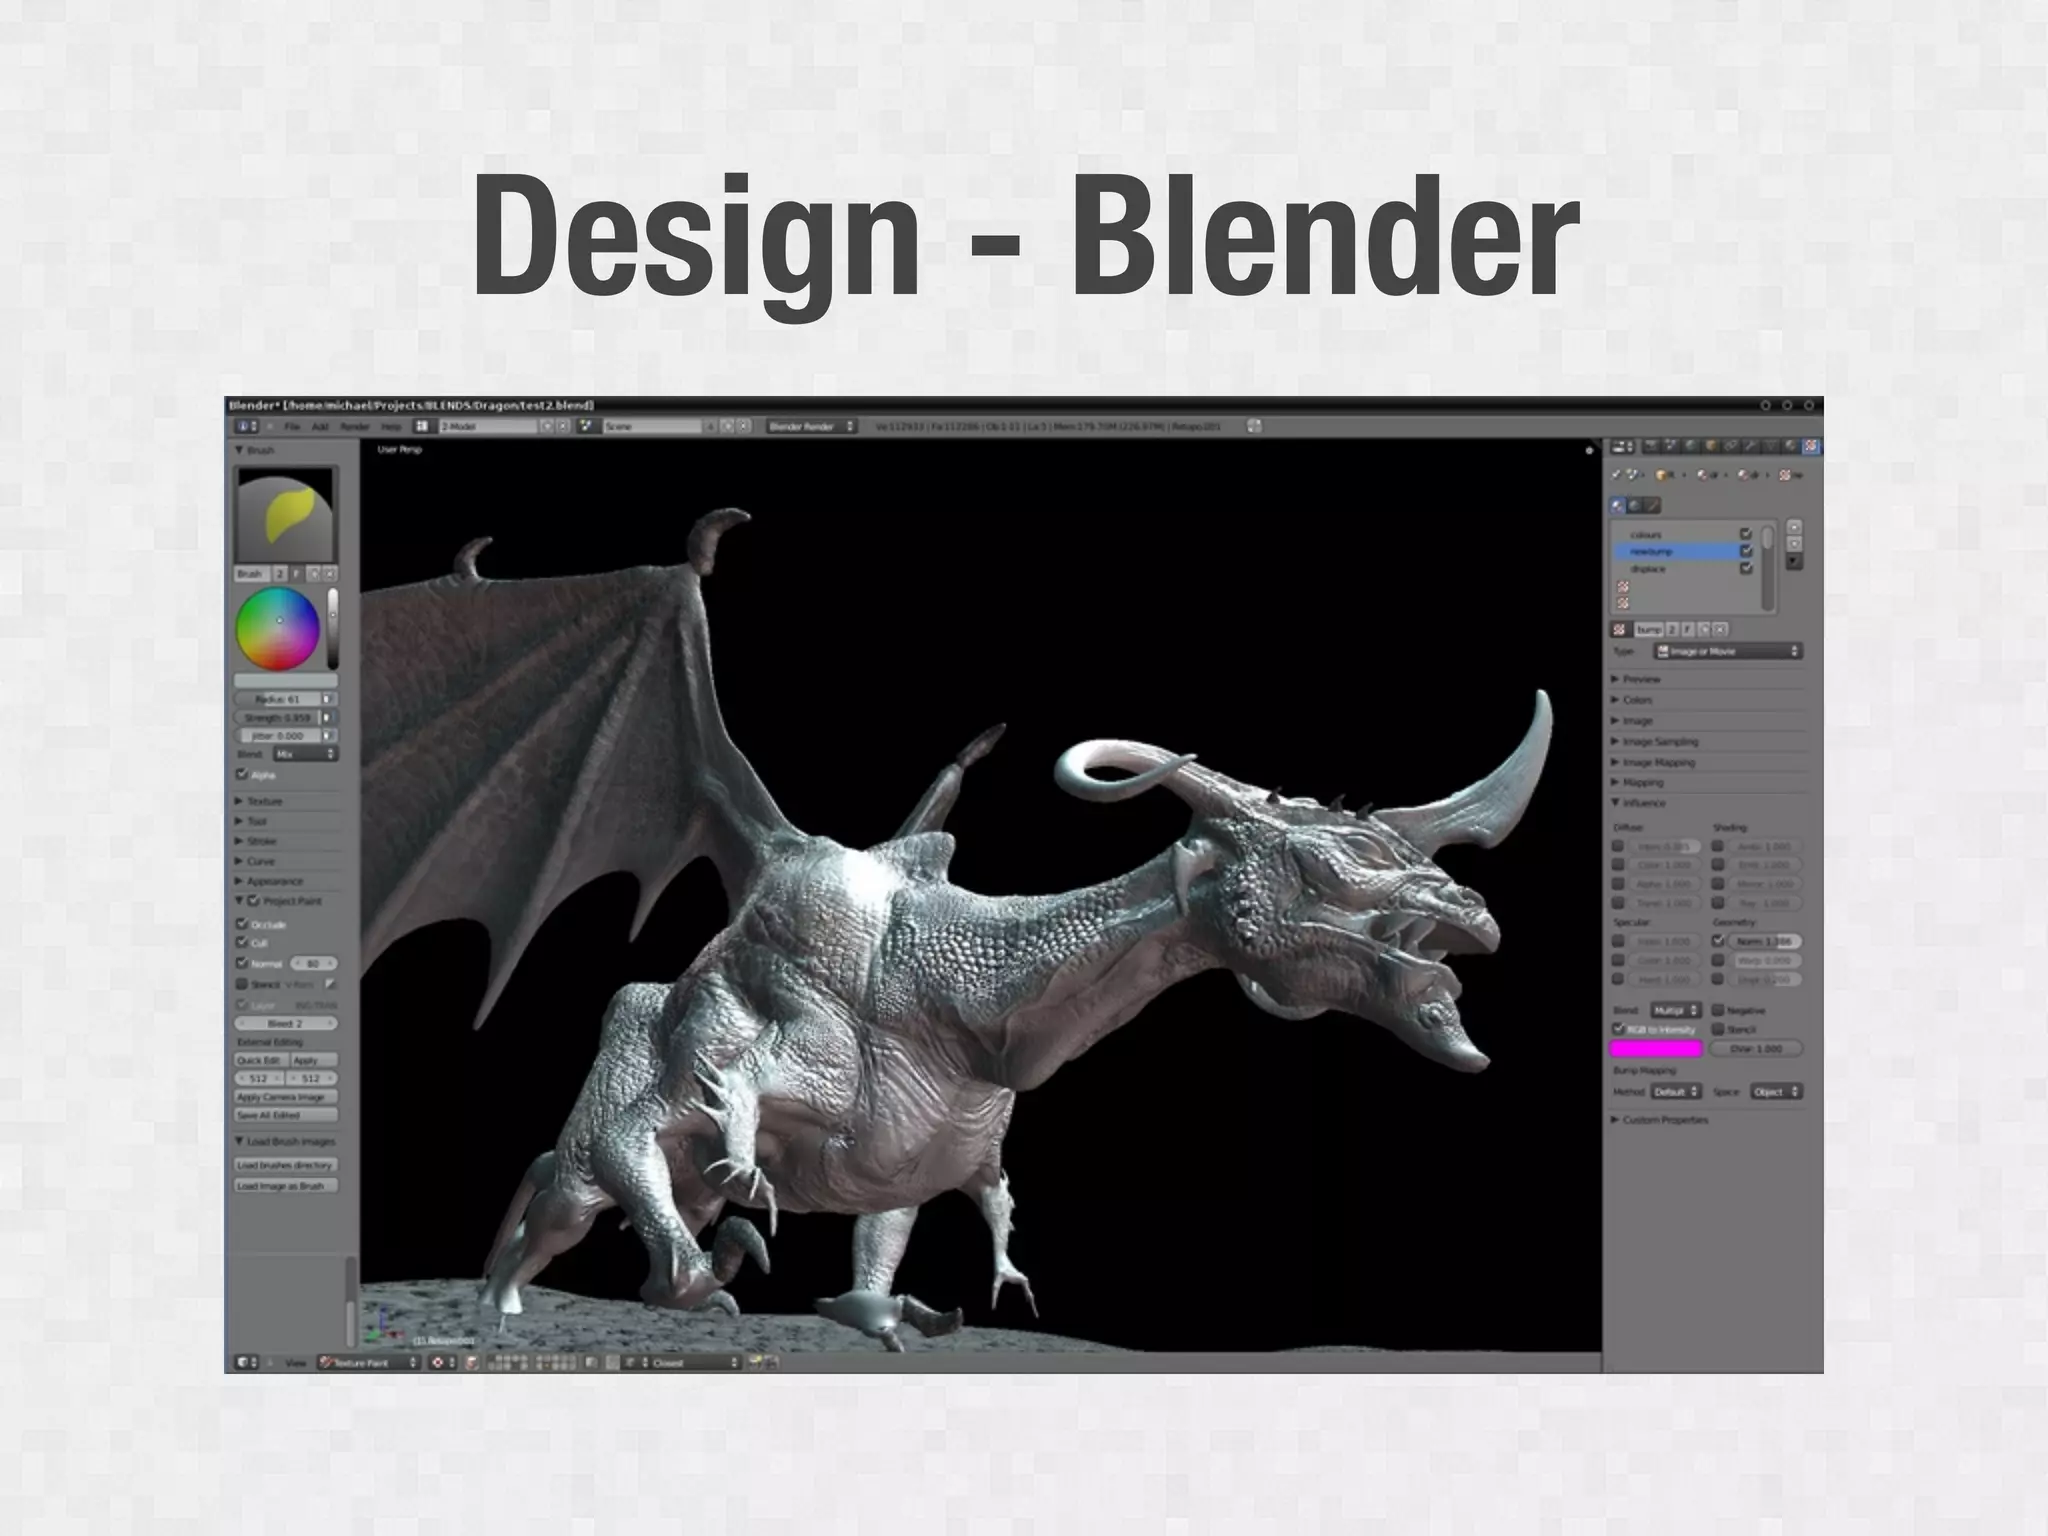Click the Apply button under External Editing
Image resolution: width=2048 pixels, height=1536 pixels.
click(x=313, y=1060)
